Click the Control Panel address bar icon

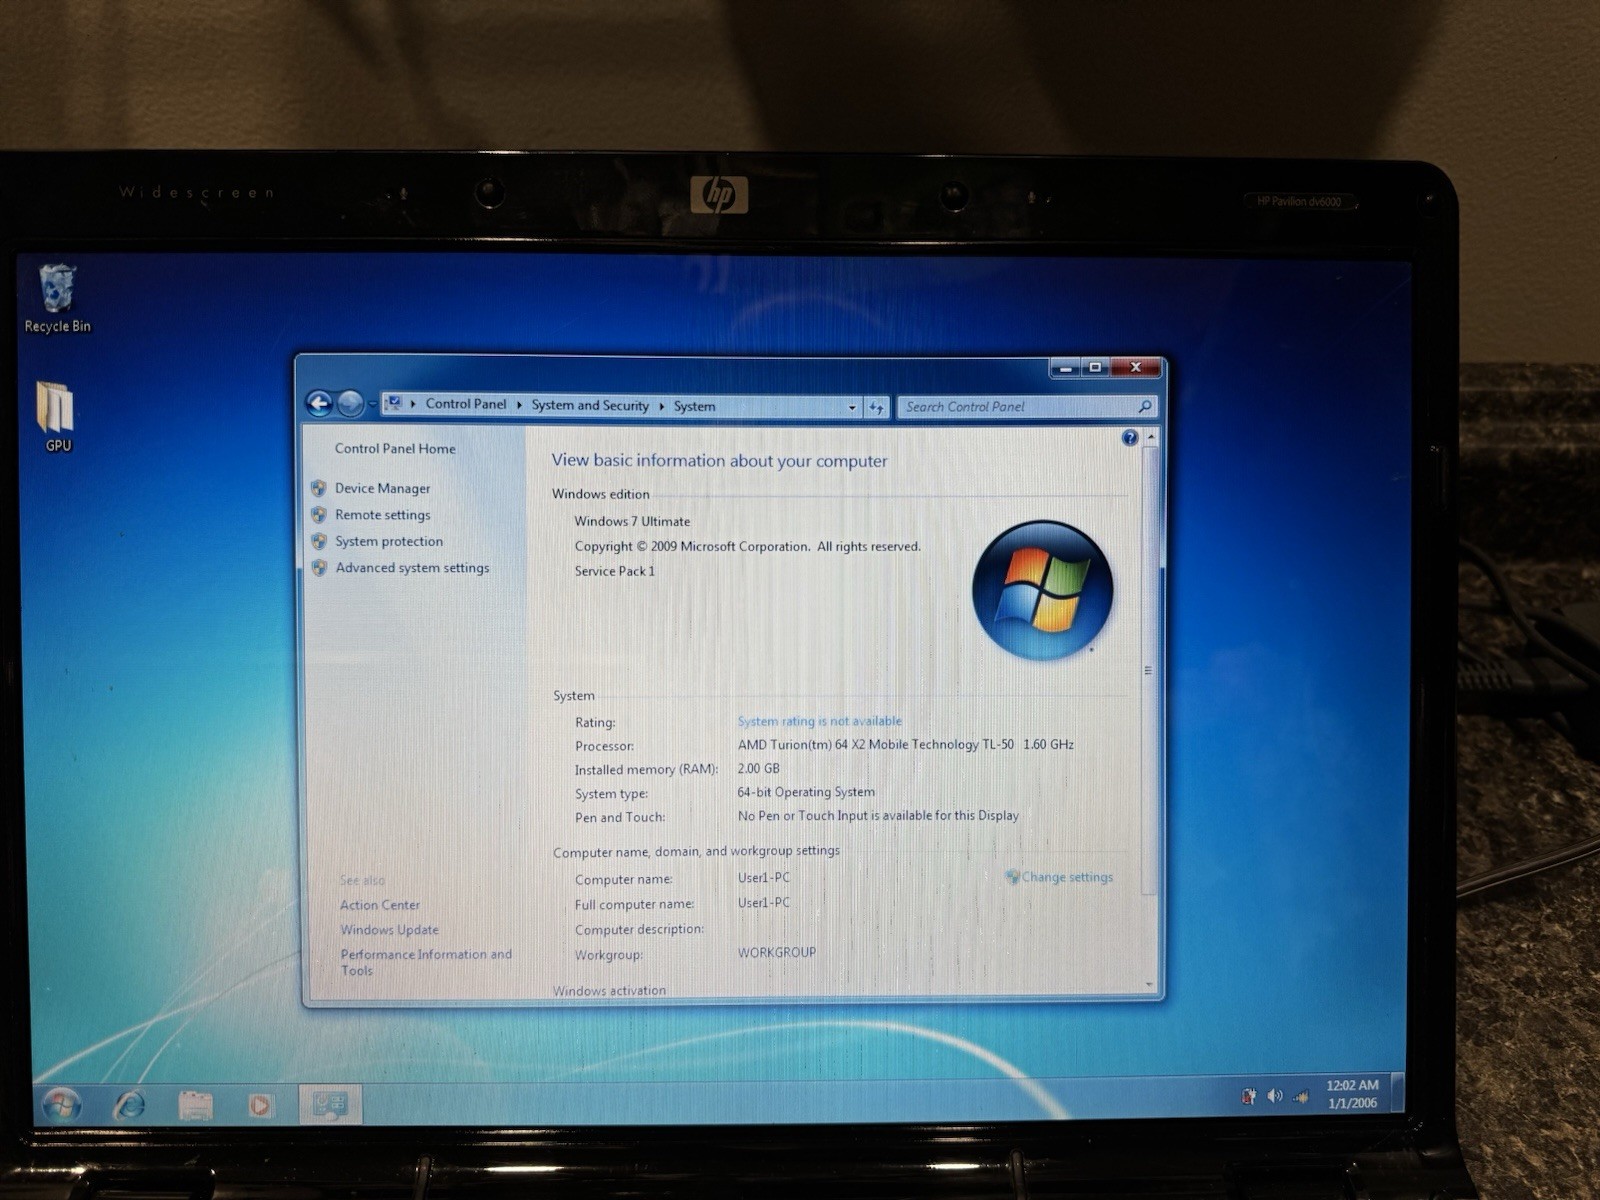tap(394, 403)
